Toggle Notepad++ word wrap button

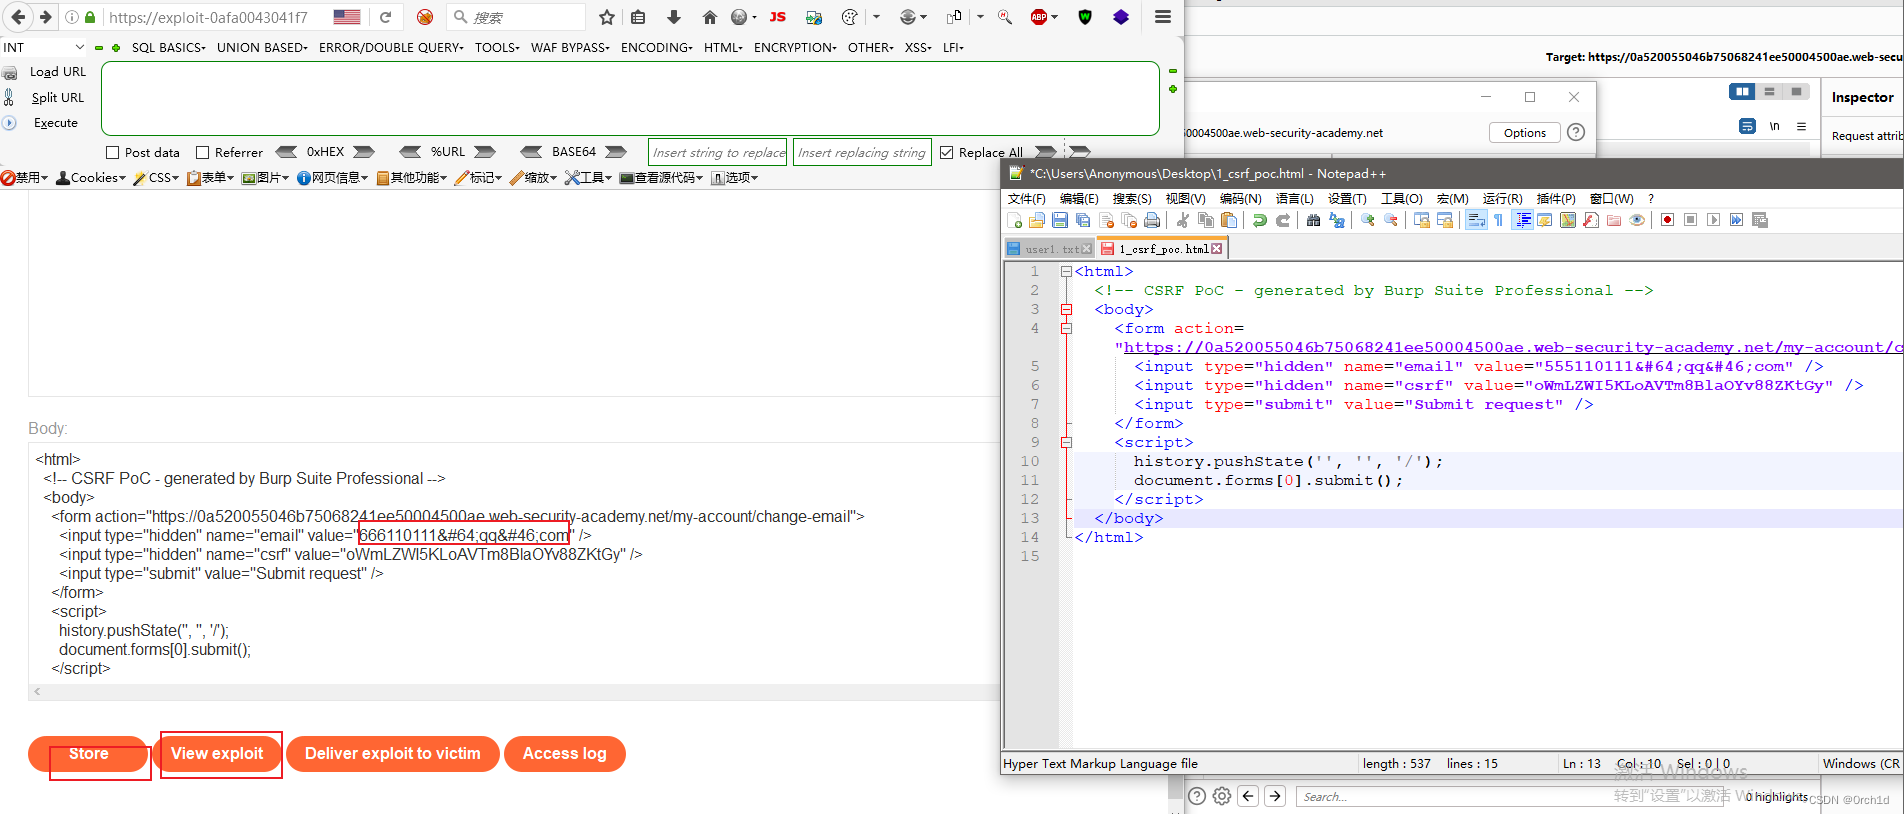(1476, 220)
